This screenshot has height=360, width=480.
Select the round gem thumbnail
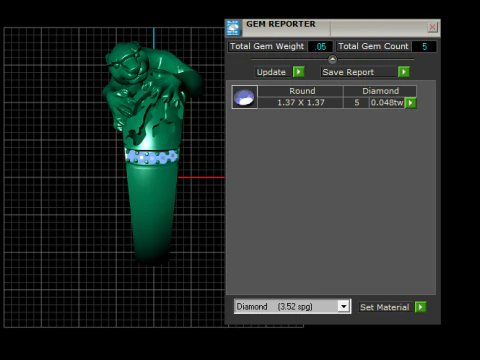pyautogui.click(x=244, y=97)
